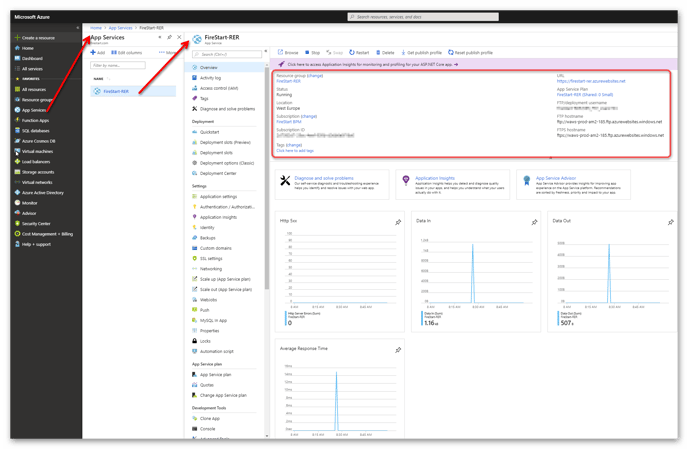Image resolution: width=688 pixels, height=449 pixels.
Task: Open the app URL link
Action: pyautogui.click(x=591, y=81)
